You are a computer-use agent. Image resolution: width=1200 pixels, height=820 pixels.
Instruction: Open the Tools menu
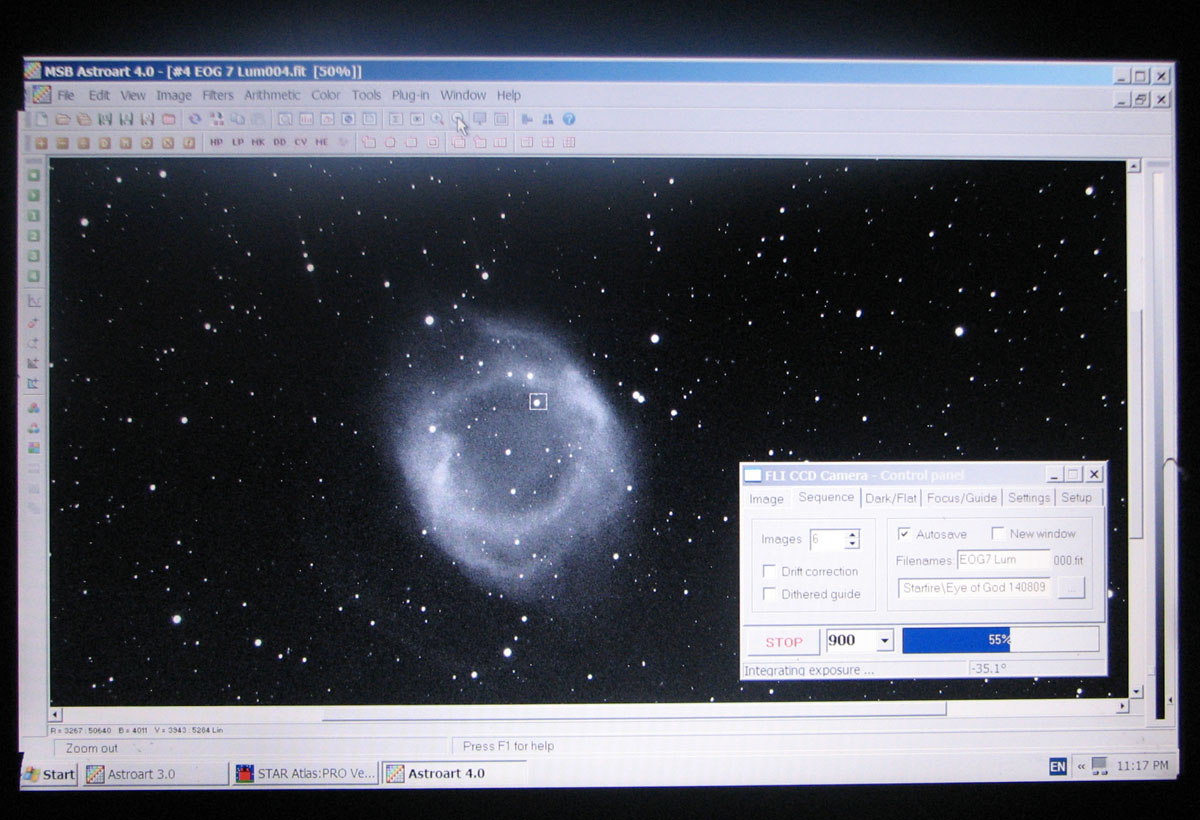click(x=366, y=95)
